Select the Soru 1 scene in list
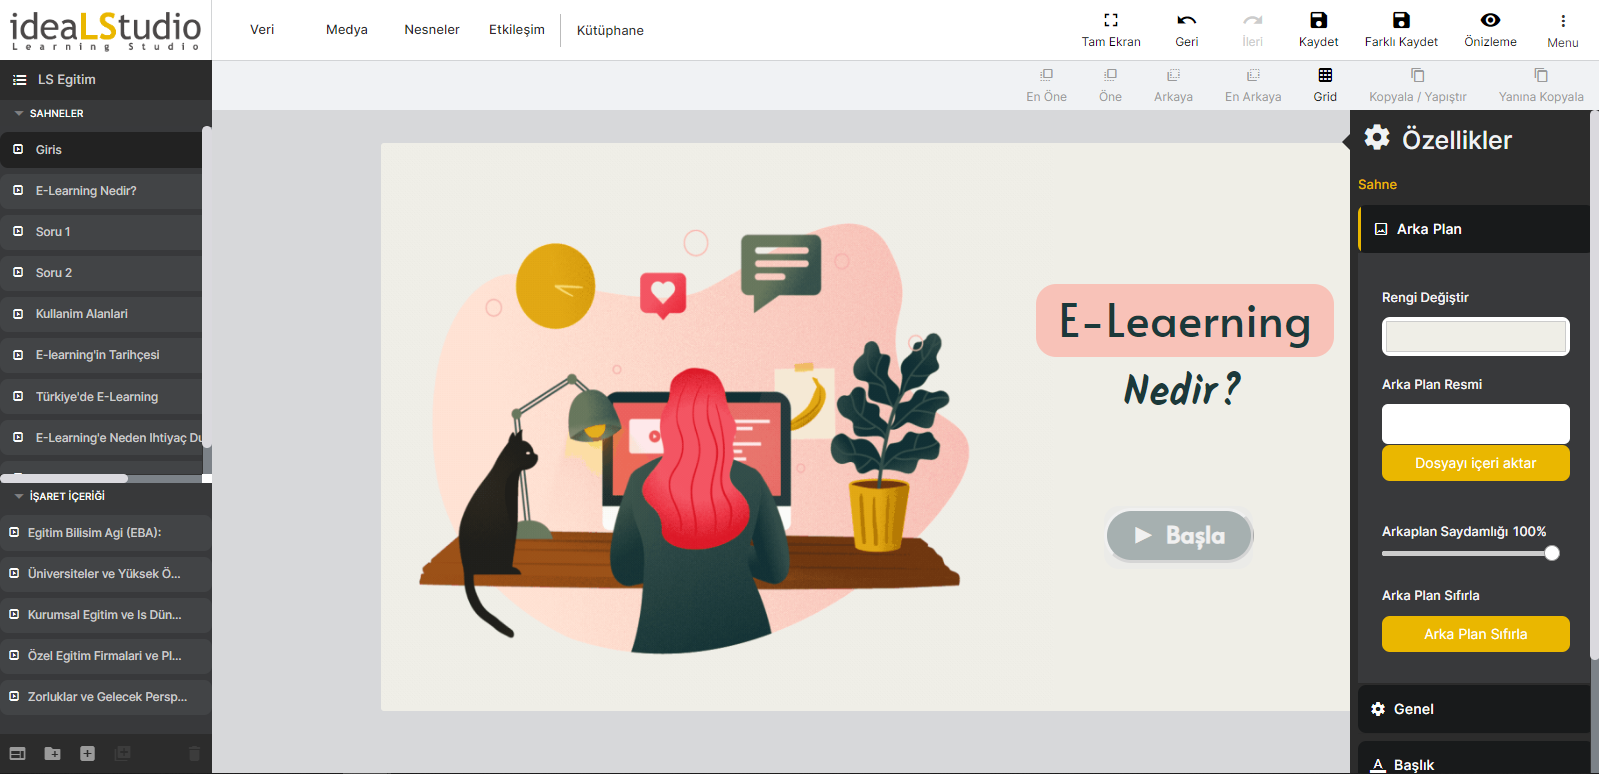This screenshot has width=1599, height=774. pos(53,232)
